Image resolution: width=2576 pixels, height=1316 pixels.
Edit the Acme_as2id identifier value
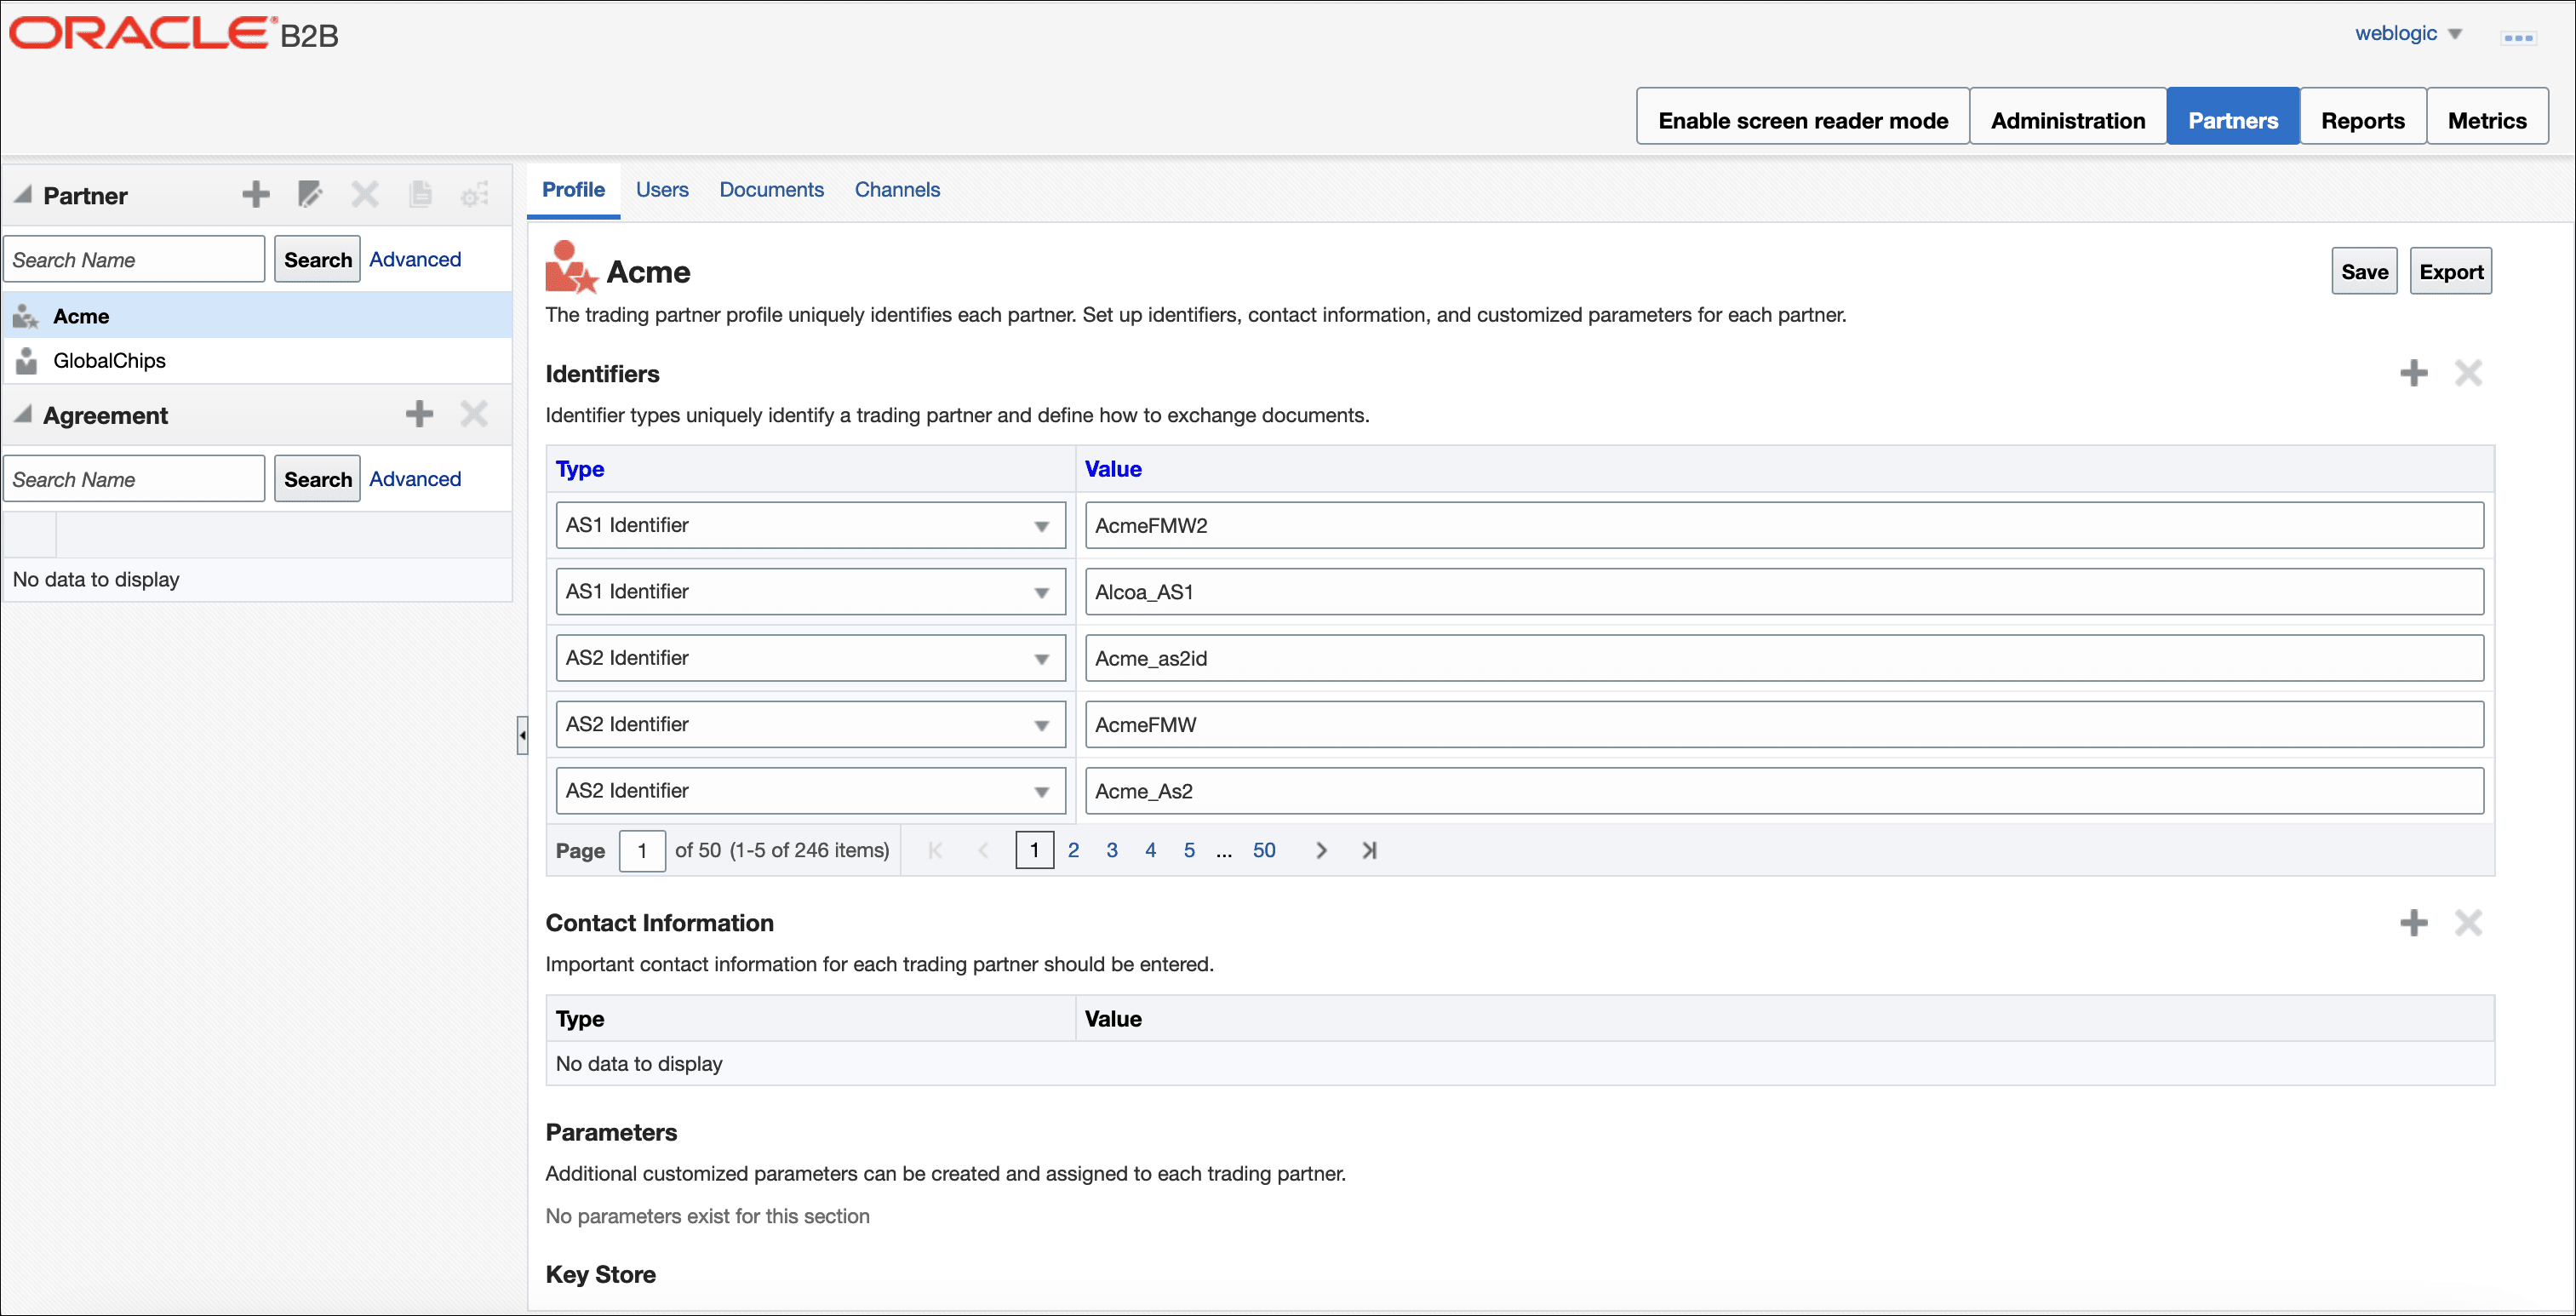click(x=1784, y=658)
